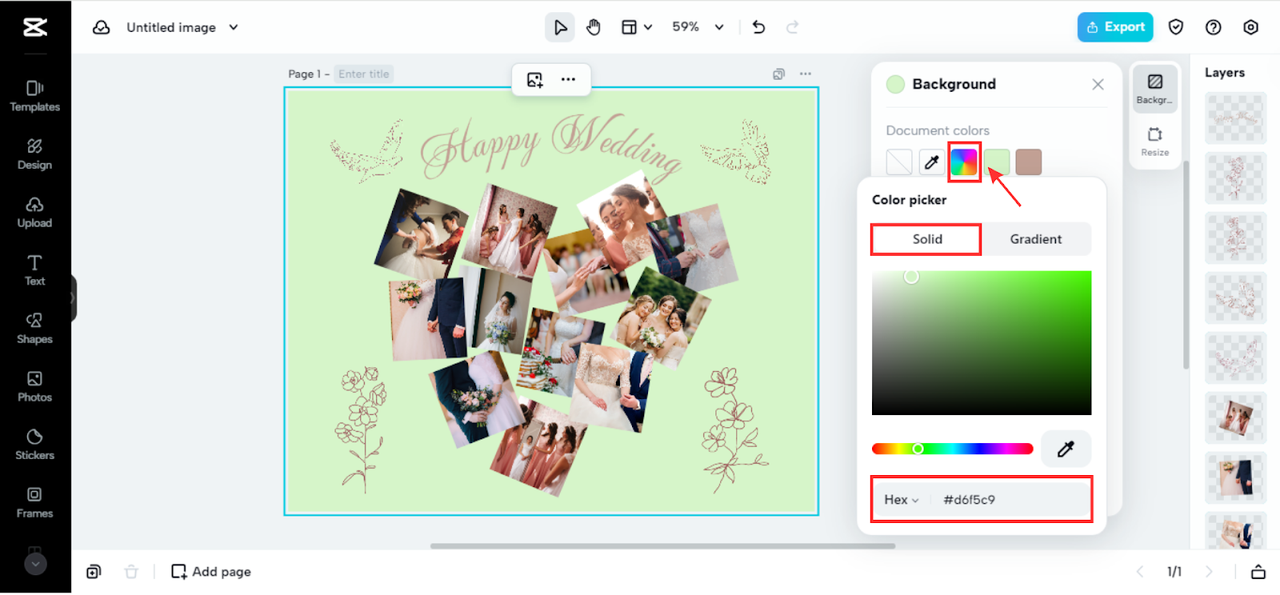Switch to the Solid color tab
Viewport: 1280px width, 595px height.
[x=927, y=239]
